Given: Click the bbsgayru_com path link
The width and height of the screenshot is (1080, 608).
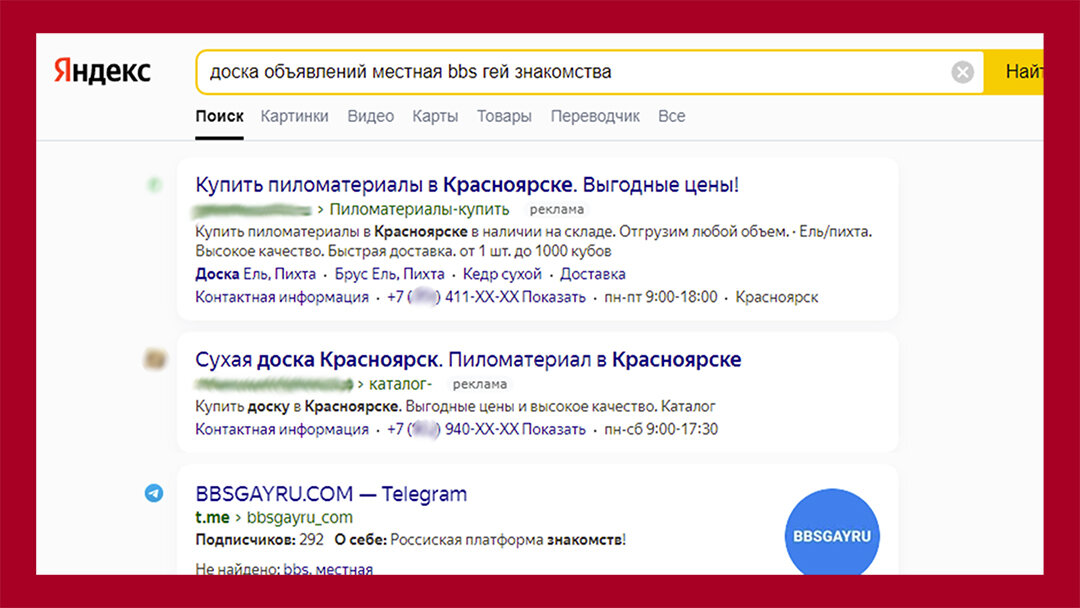Looking at the screenshot, I should (x=300, y=517).
